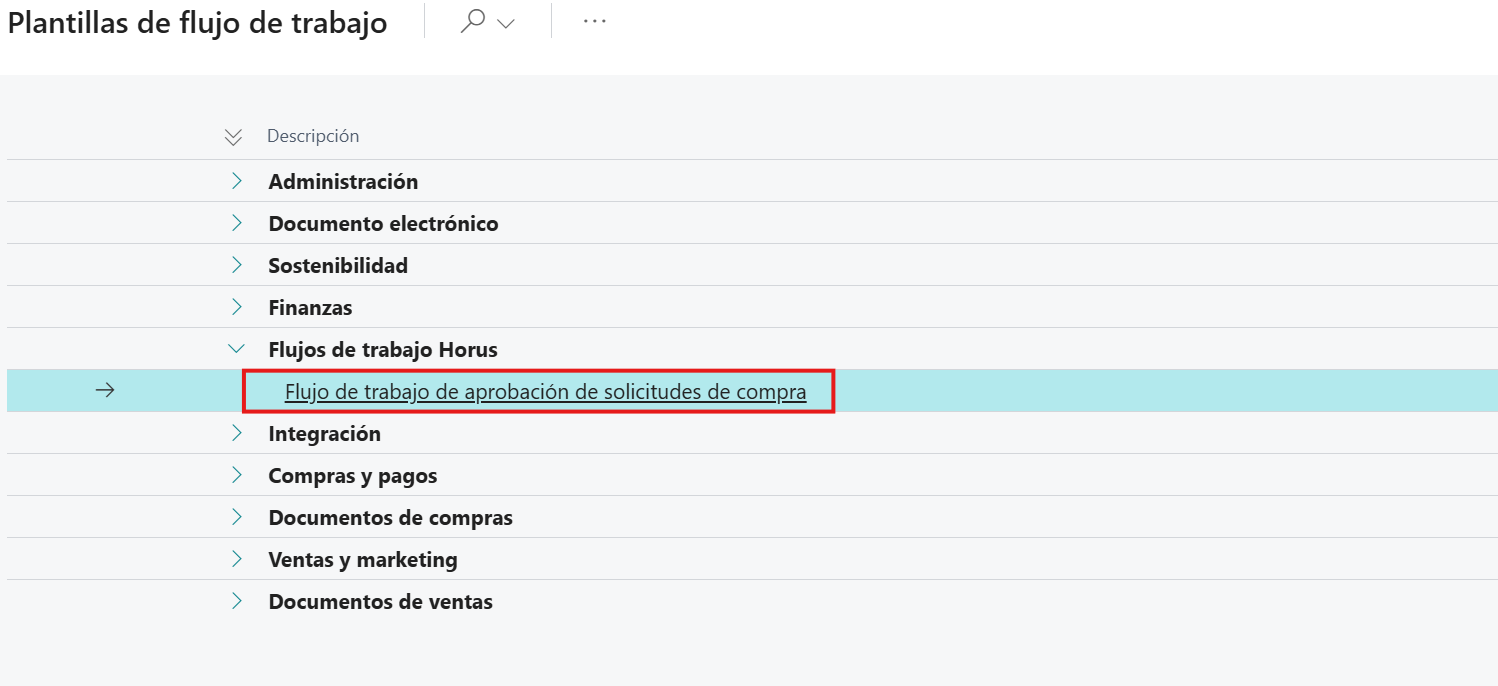
Task: Select the Ventas y marketing row label
Action: click(x=362, y=560)
